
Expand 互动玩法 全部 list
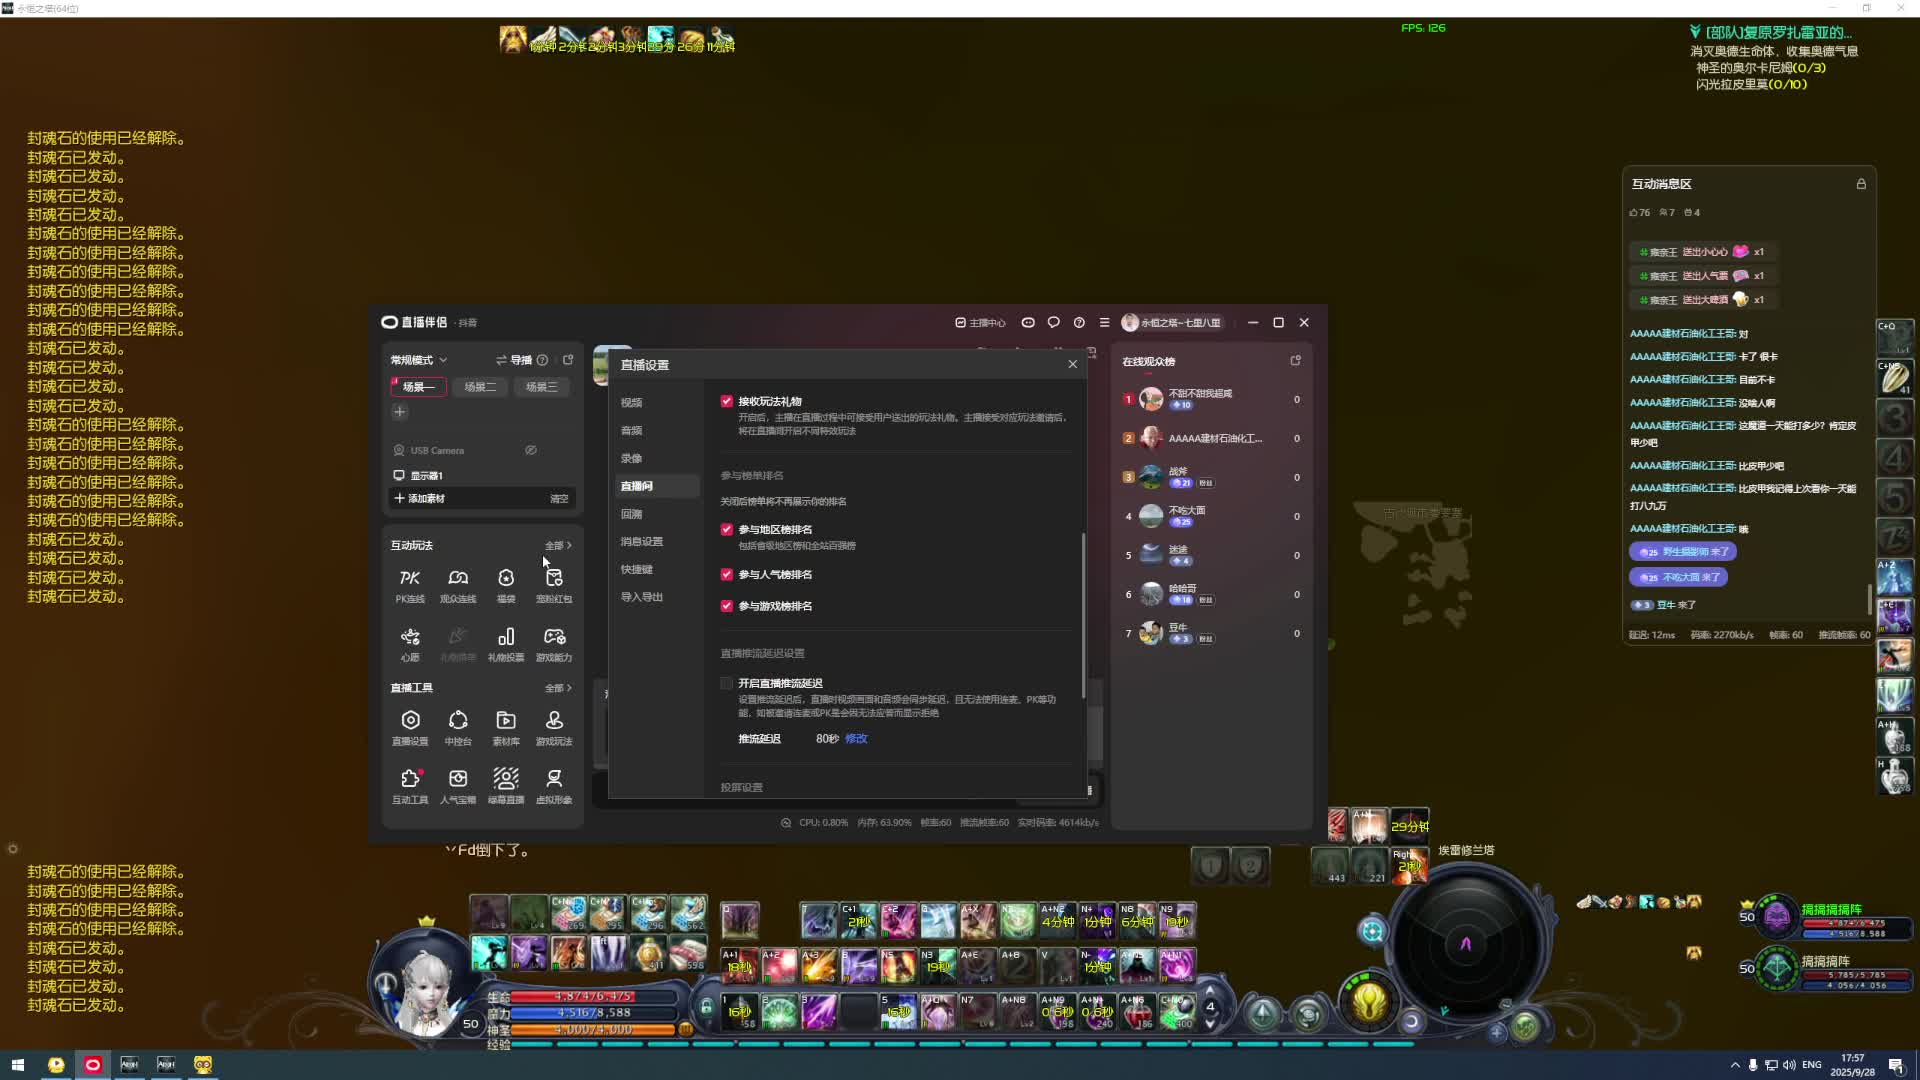click(558, 545)
